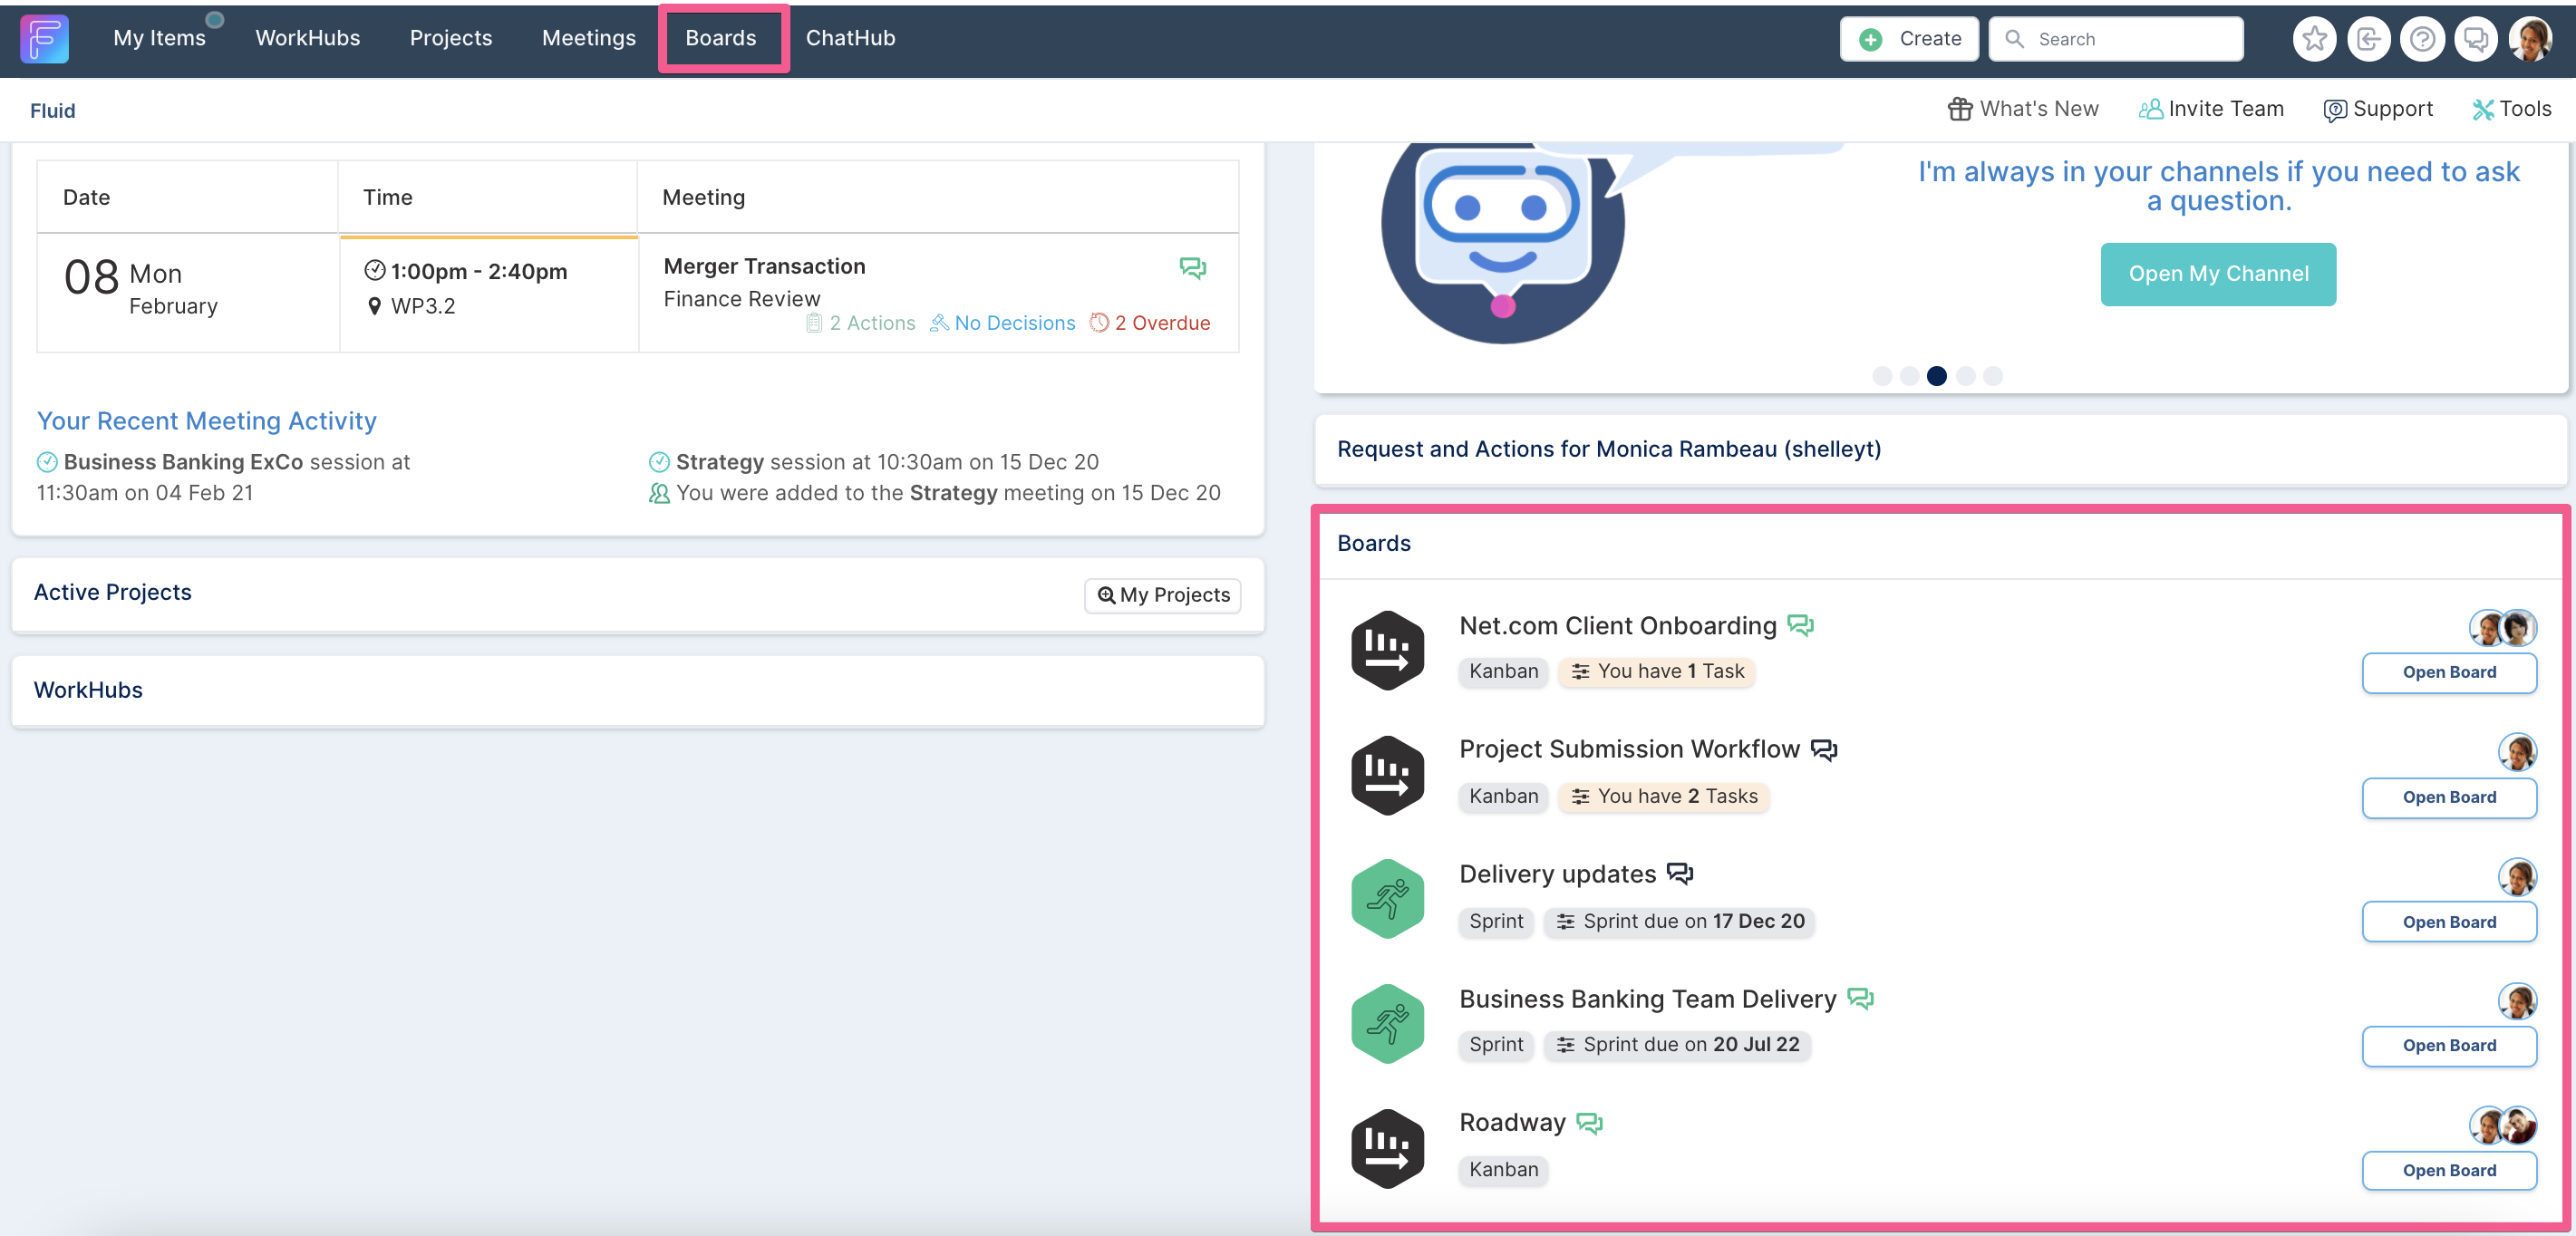Click the Search input field
This screenshot has height=1236, width=2576.
[2116, 39]
